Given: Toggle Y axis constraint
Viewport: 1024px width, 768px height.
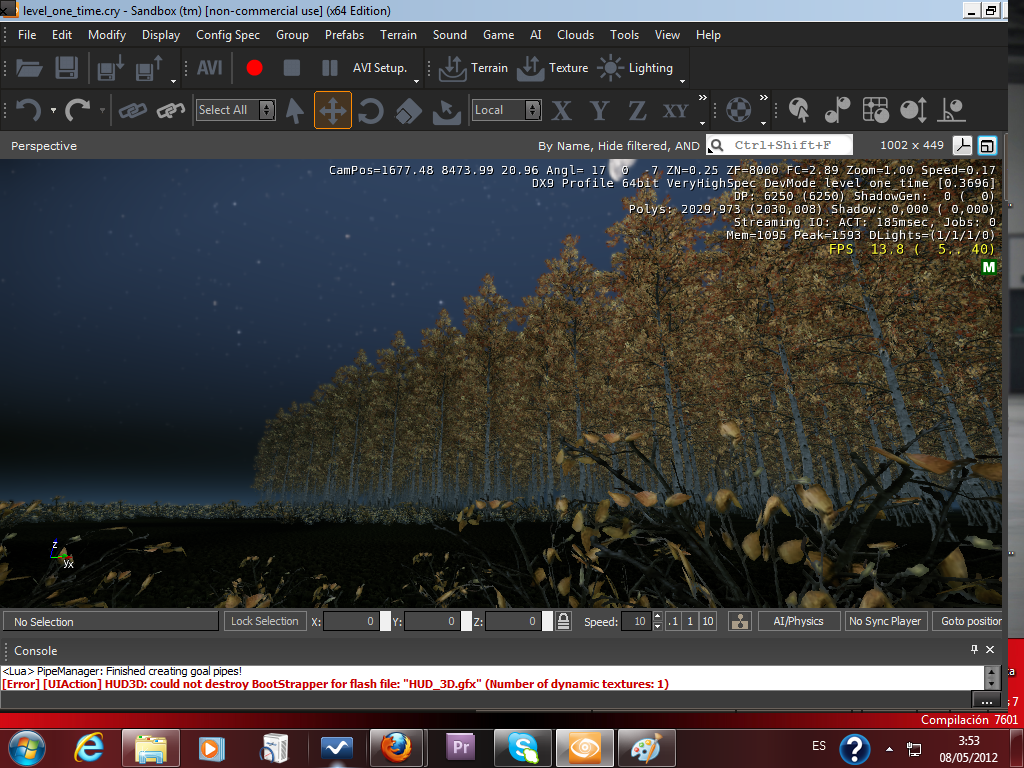Looking at the screenshot, I should 600,110.
